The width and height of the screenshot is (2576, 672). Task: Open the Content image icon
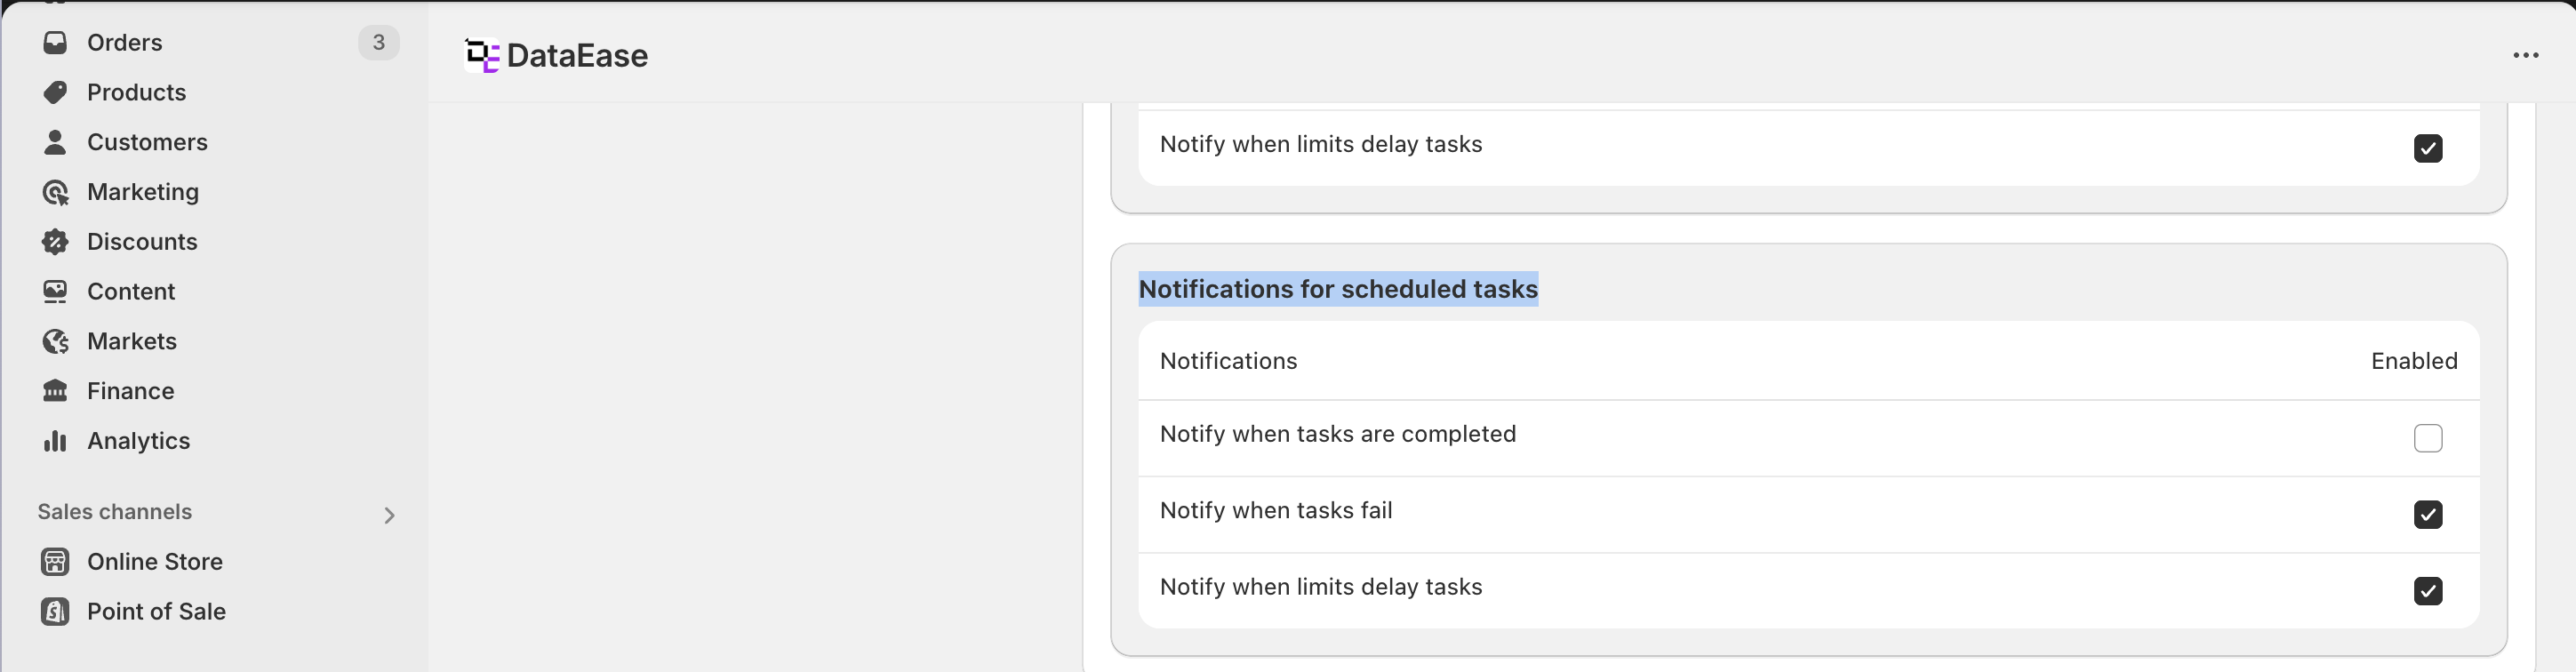coord(55,291)
